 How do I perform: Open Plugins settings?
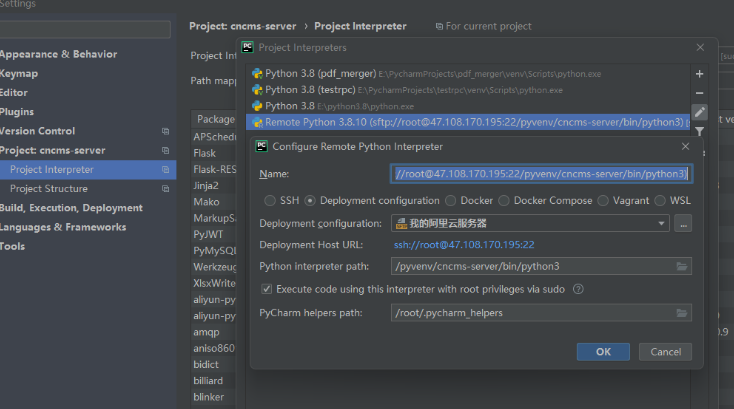(x=17, y=112)
